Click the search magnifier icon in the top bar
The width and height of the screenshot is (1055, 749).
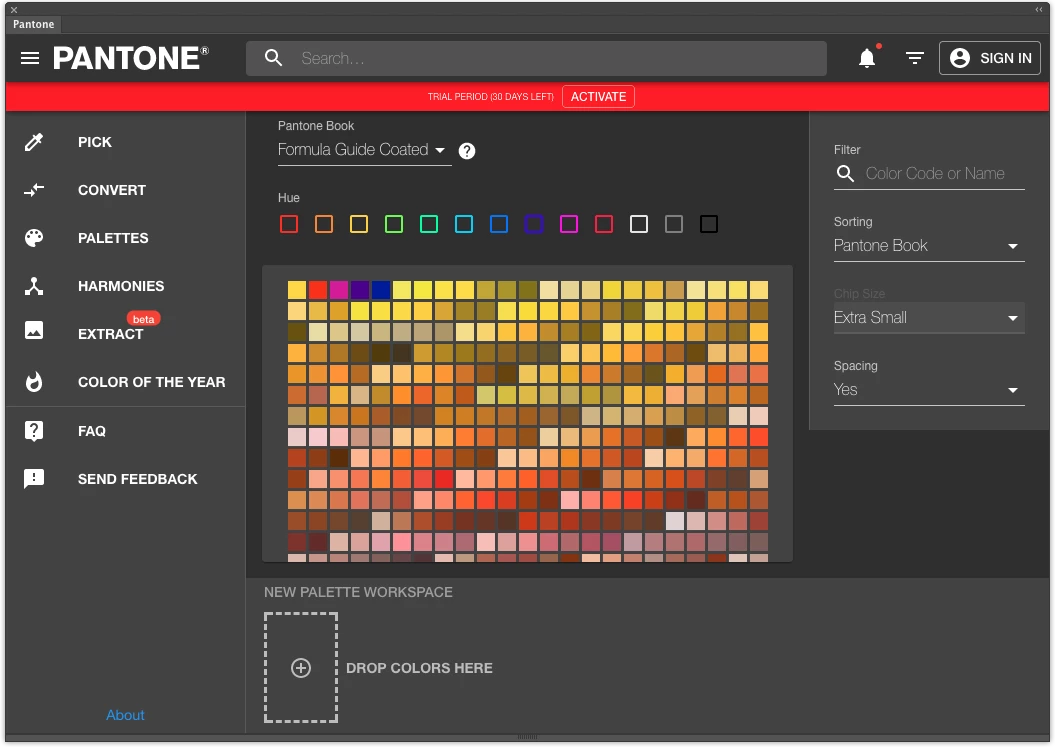[x=273, y=58]
